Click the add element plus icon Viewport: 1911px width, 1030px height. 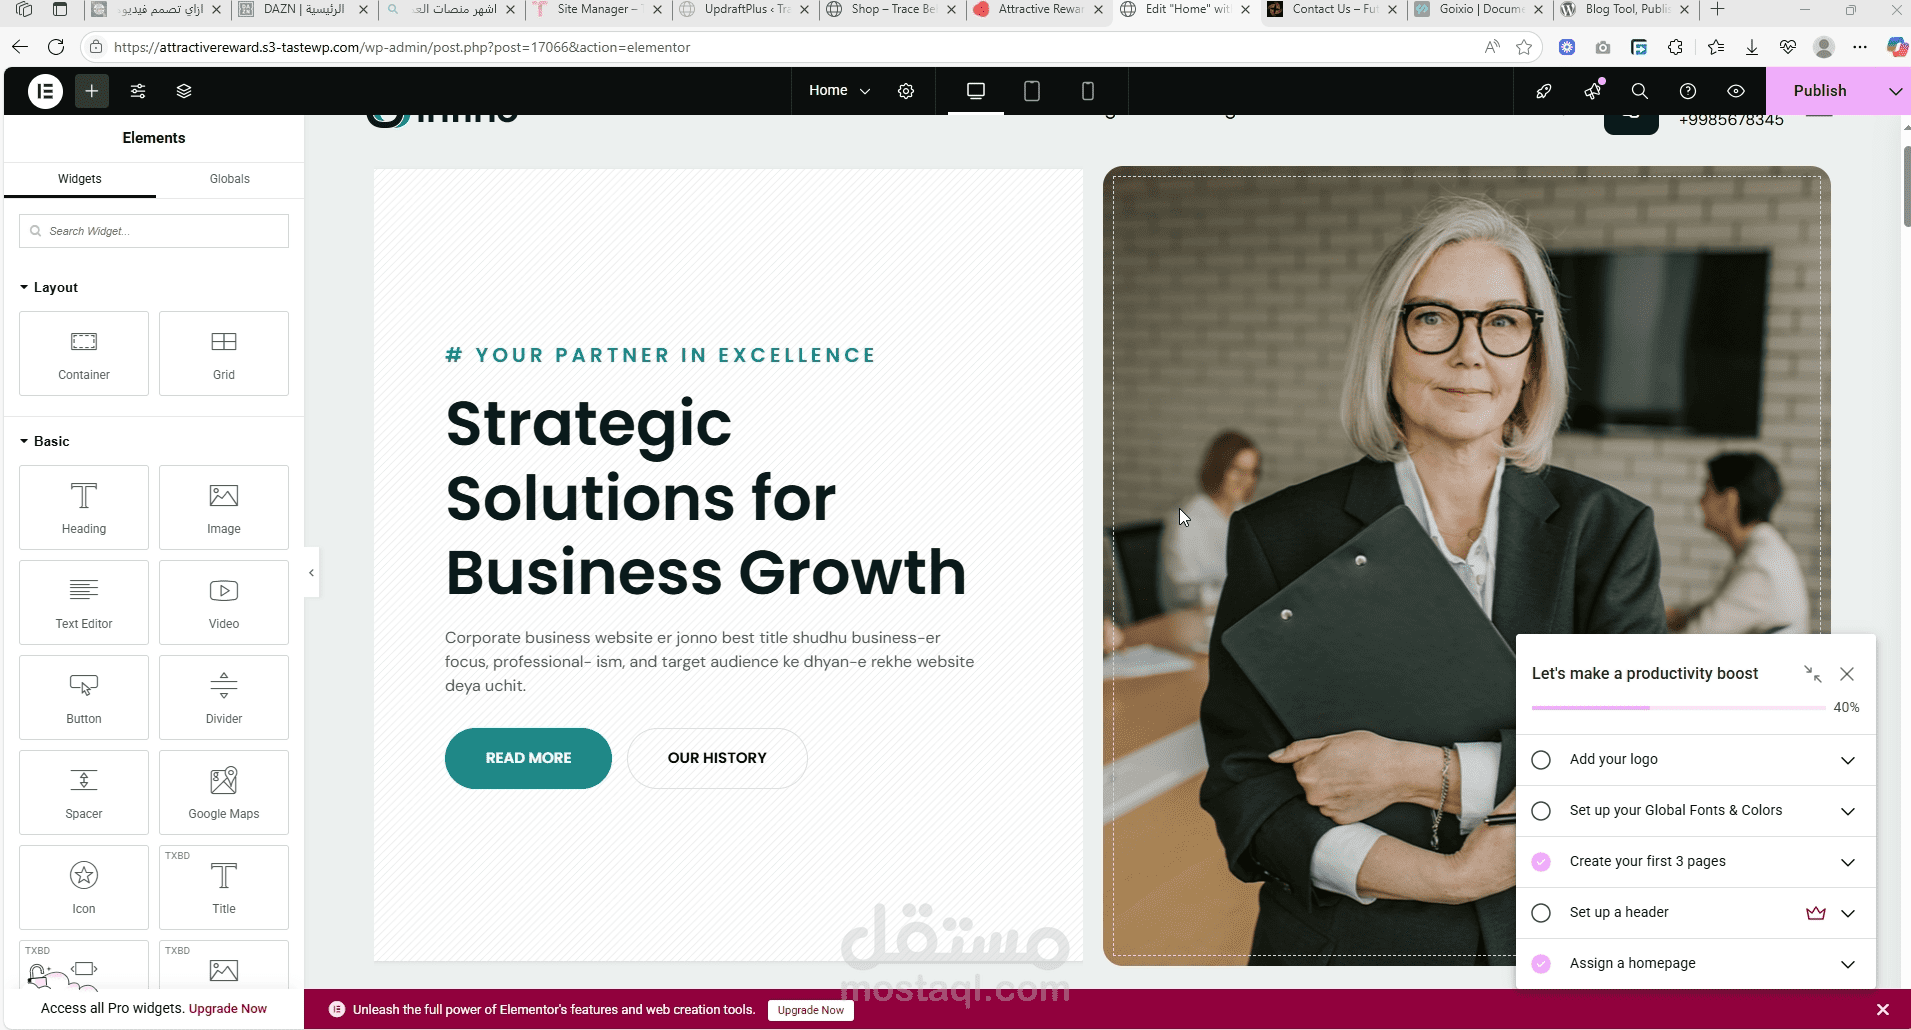click(x=91, y=91)
